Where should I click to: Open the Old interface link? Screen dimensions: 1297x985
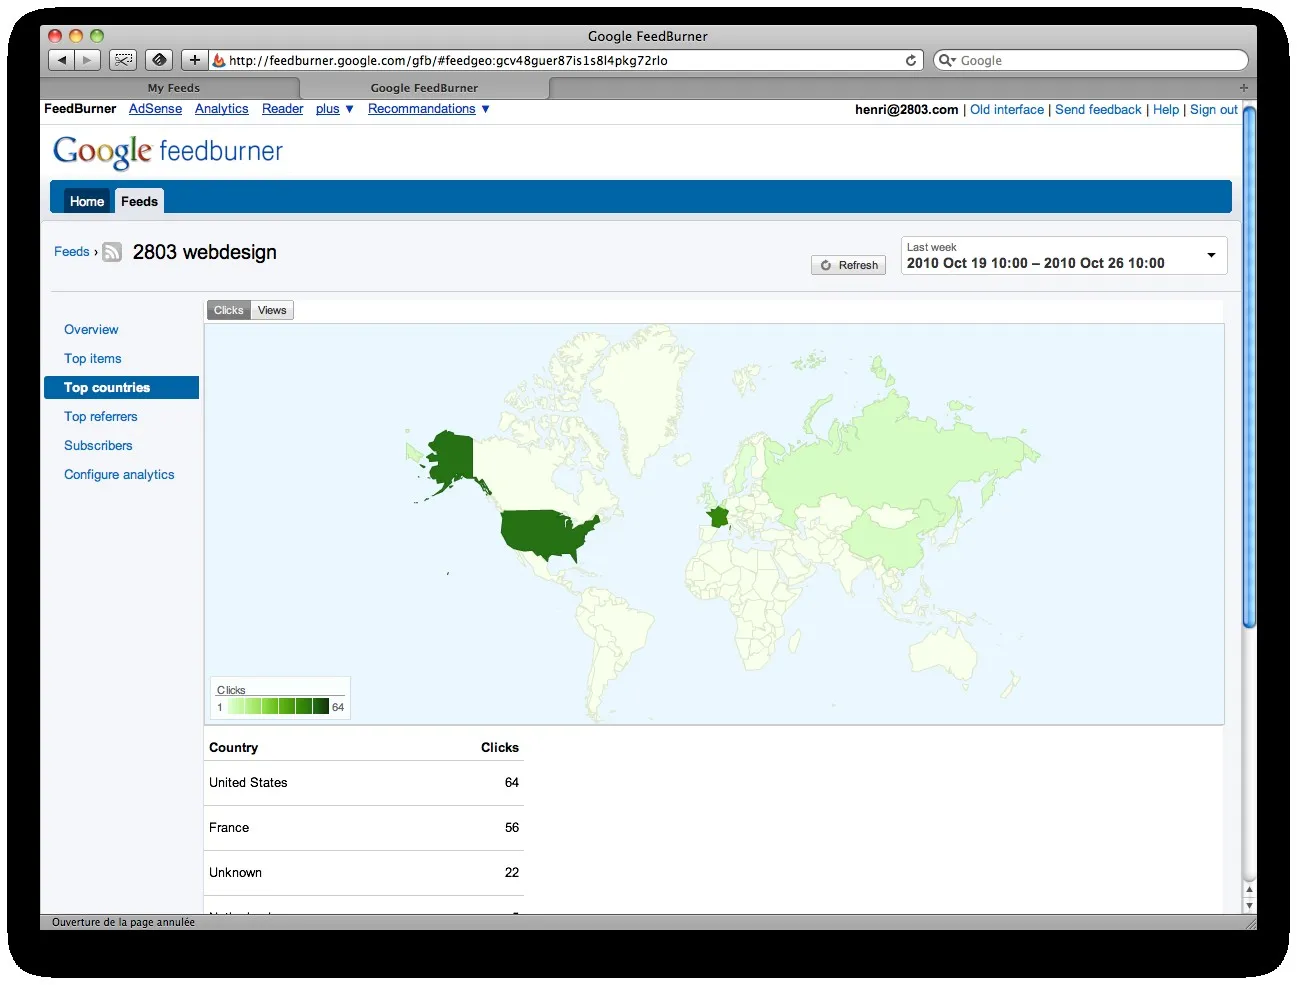(1007, 110)
